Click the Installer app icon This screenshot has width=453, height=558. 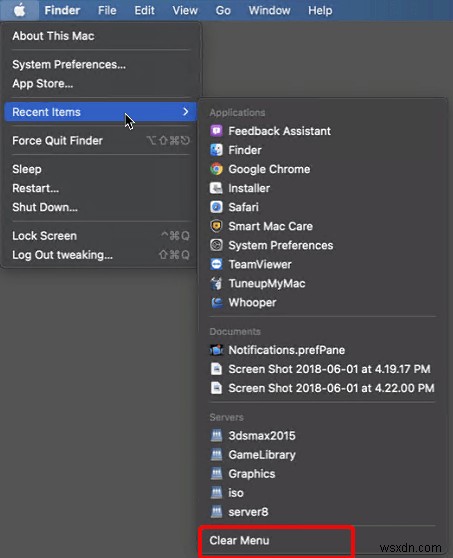(x=216, y=188)
